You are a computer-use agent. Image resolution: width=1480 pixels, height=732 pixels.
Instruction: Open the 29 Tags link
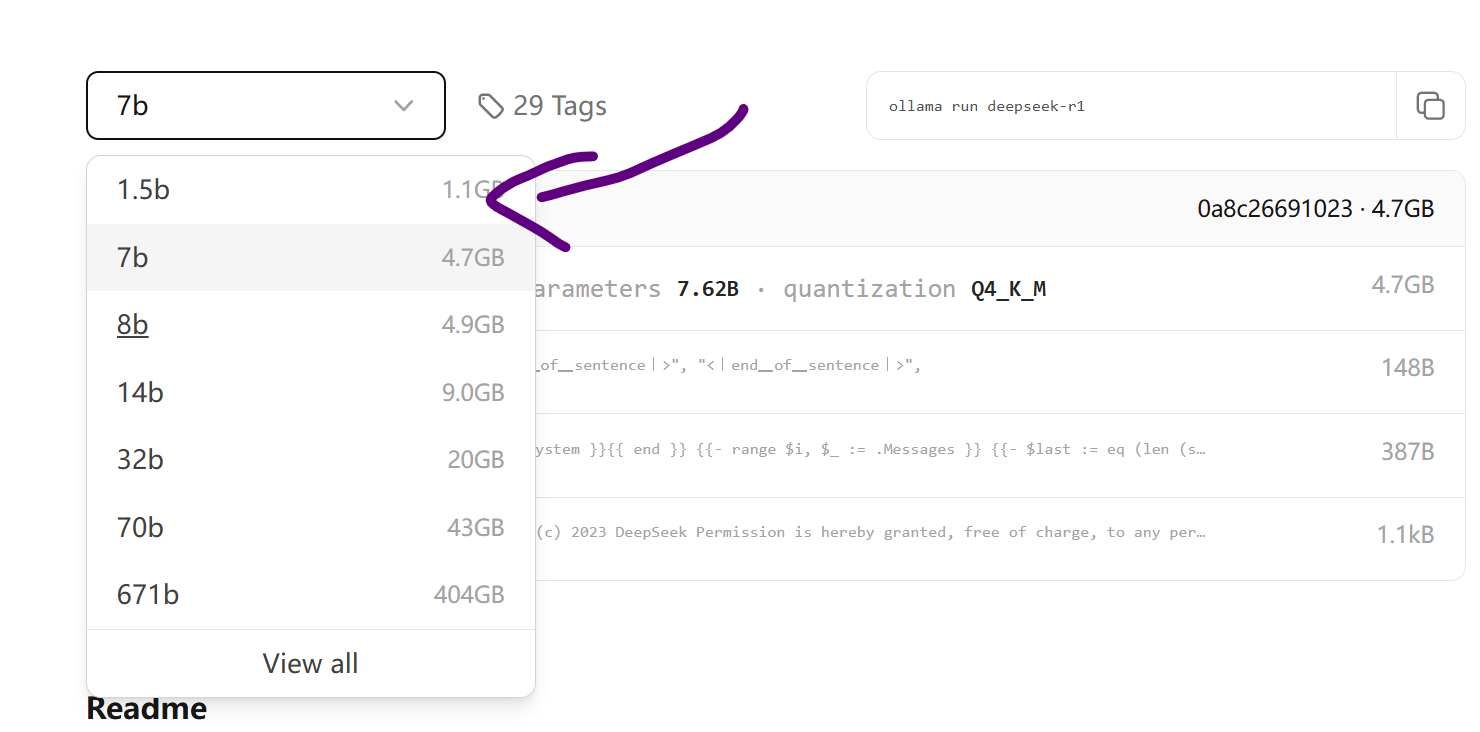pos(559,106)
